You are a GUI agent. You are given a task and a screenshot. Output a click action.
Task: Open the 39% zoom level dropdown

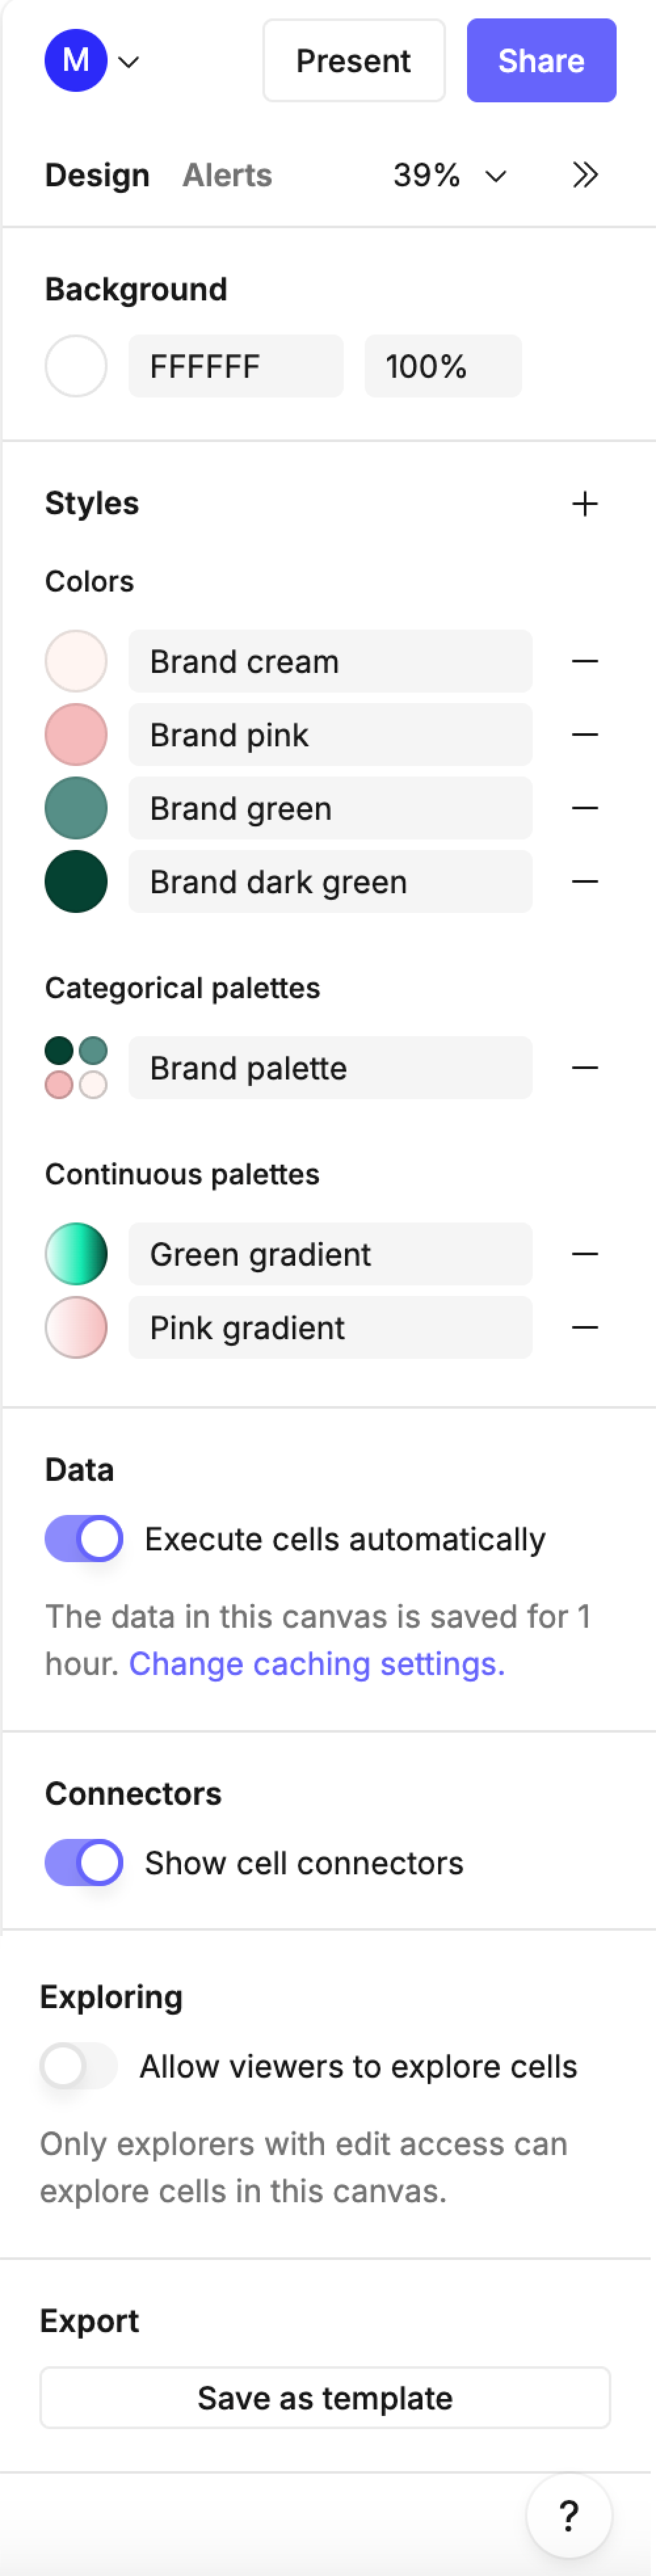coord(450,176)
